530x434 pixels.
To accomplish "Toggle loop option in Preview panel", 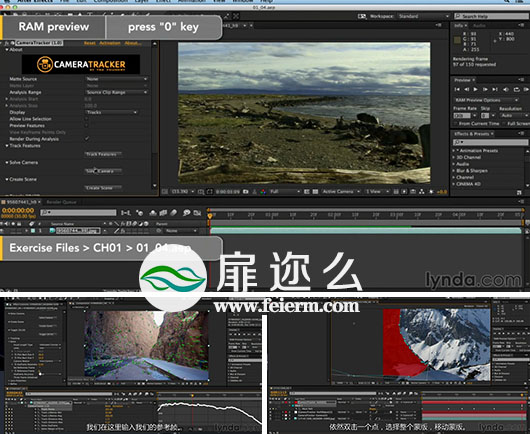I will [516, 90].
